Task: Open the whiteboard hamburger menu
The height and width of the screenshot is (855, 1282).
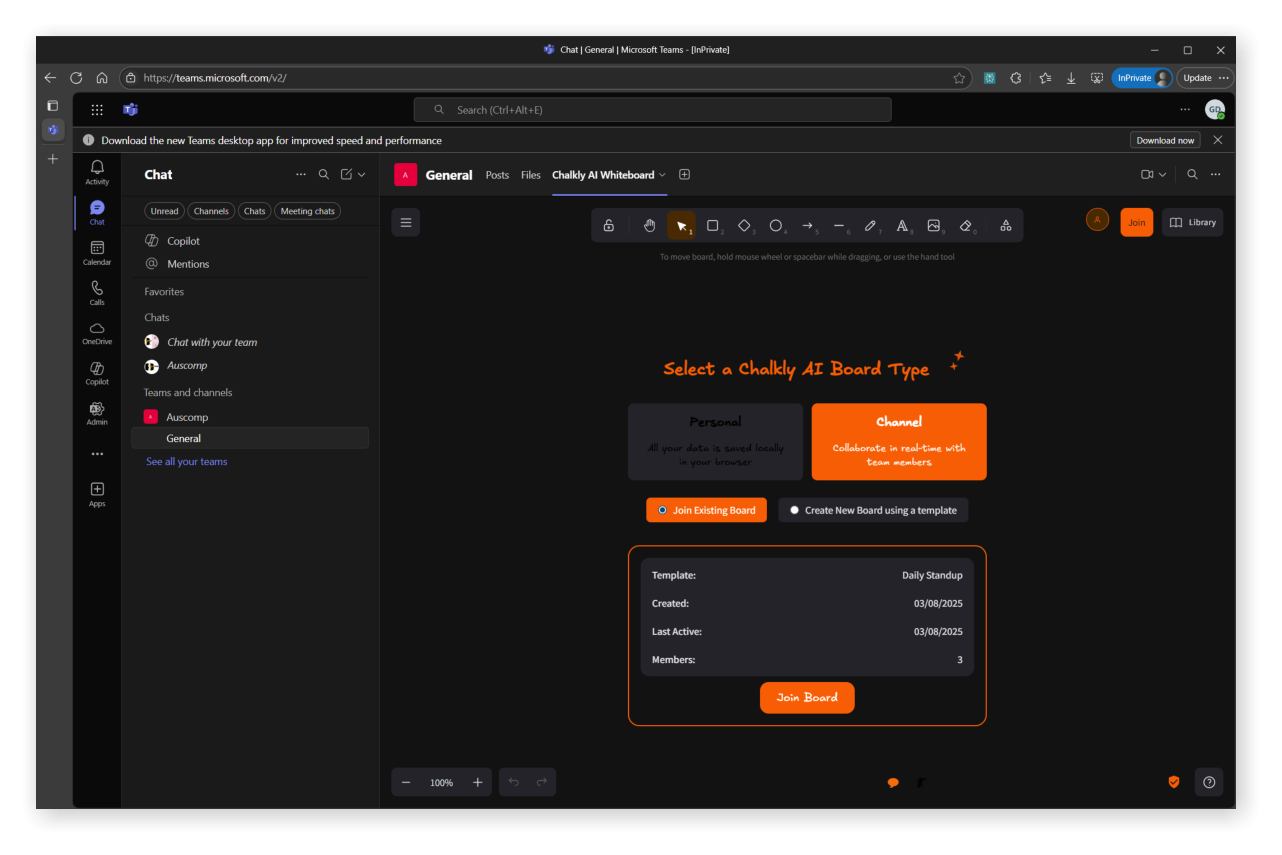Action: pos(406,222)
